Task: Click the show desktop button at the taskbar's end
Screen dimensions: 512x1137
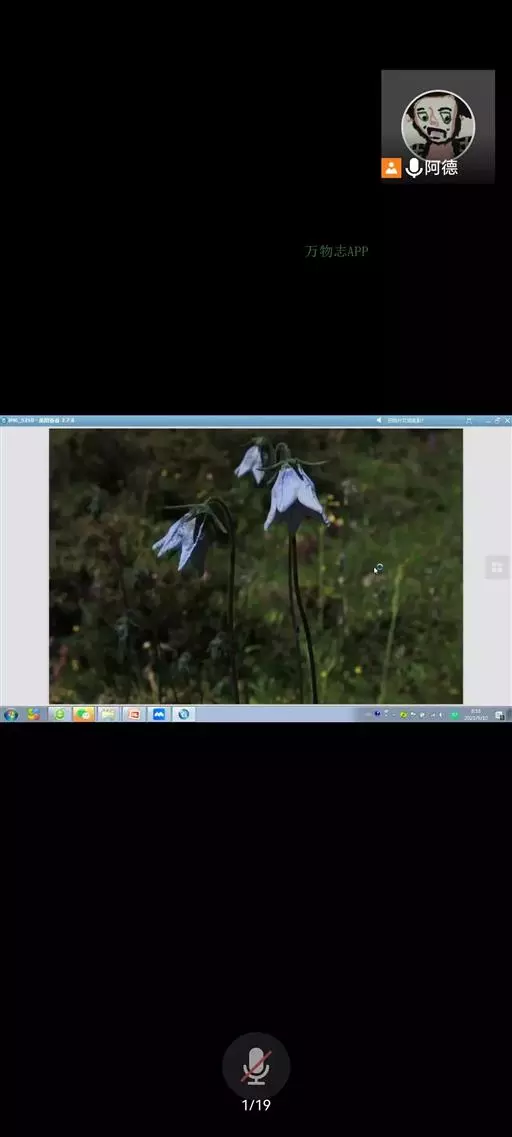Action: [500, 714]
